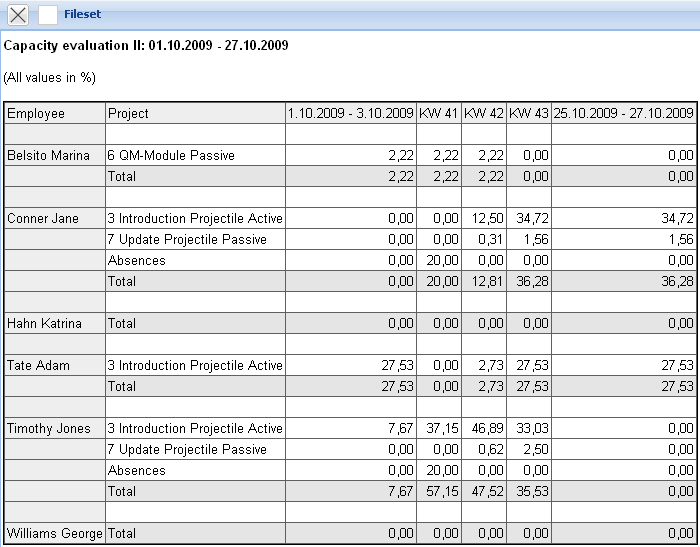Select the 6 QM-Module Passive project cell

pos(196,155)
